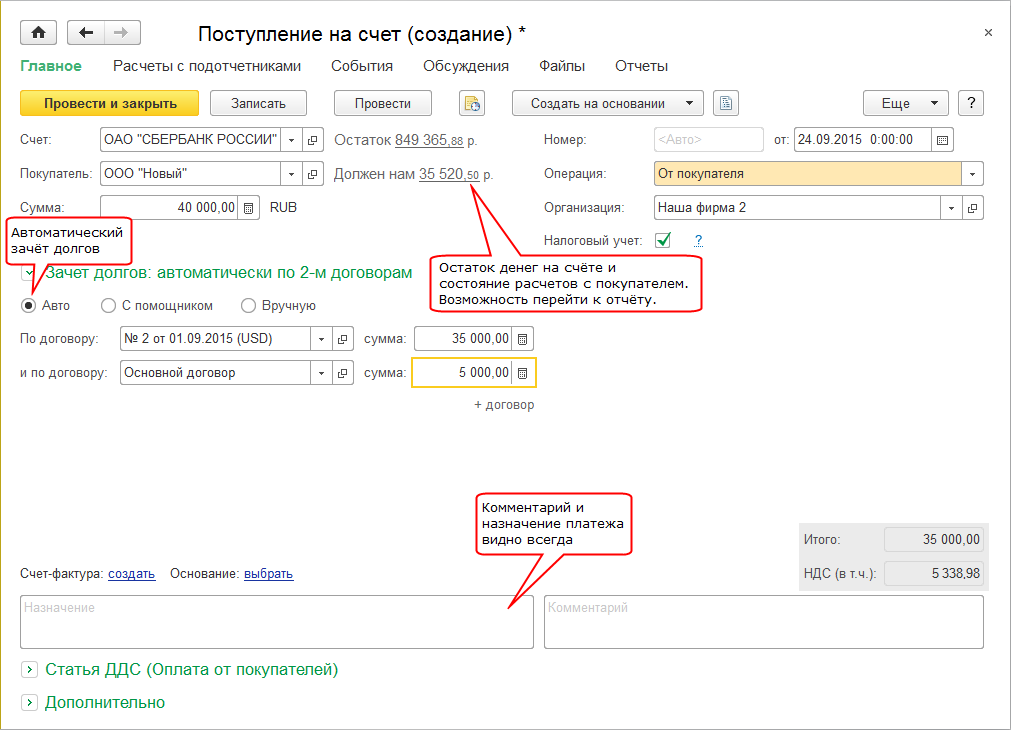This screenshot has width=1011, height=730.
Task: Expand the Дополнительно section
Action: coord(29,702)
